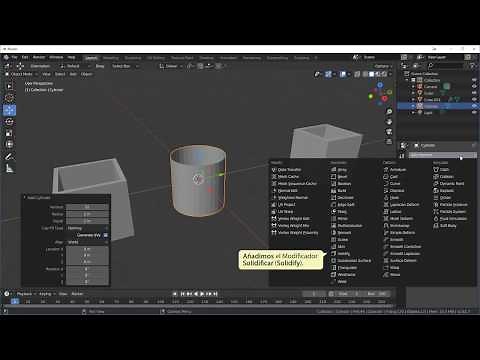480x360 pixels.
Task: Select the Transform tool in toolbar
Action: tap(9, 144)
